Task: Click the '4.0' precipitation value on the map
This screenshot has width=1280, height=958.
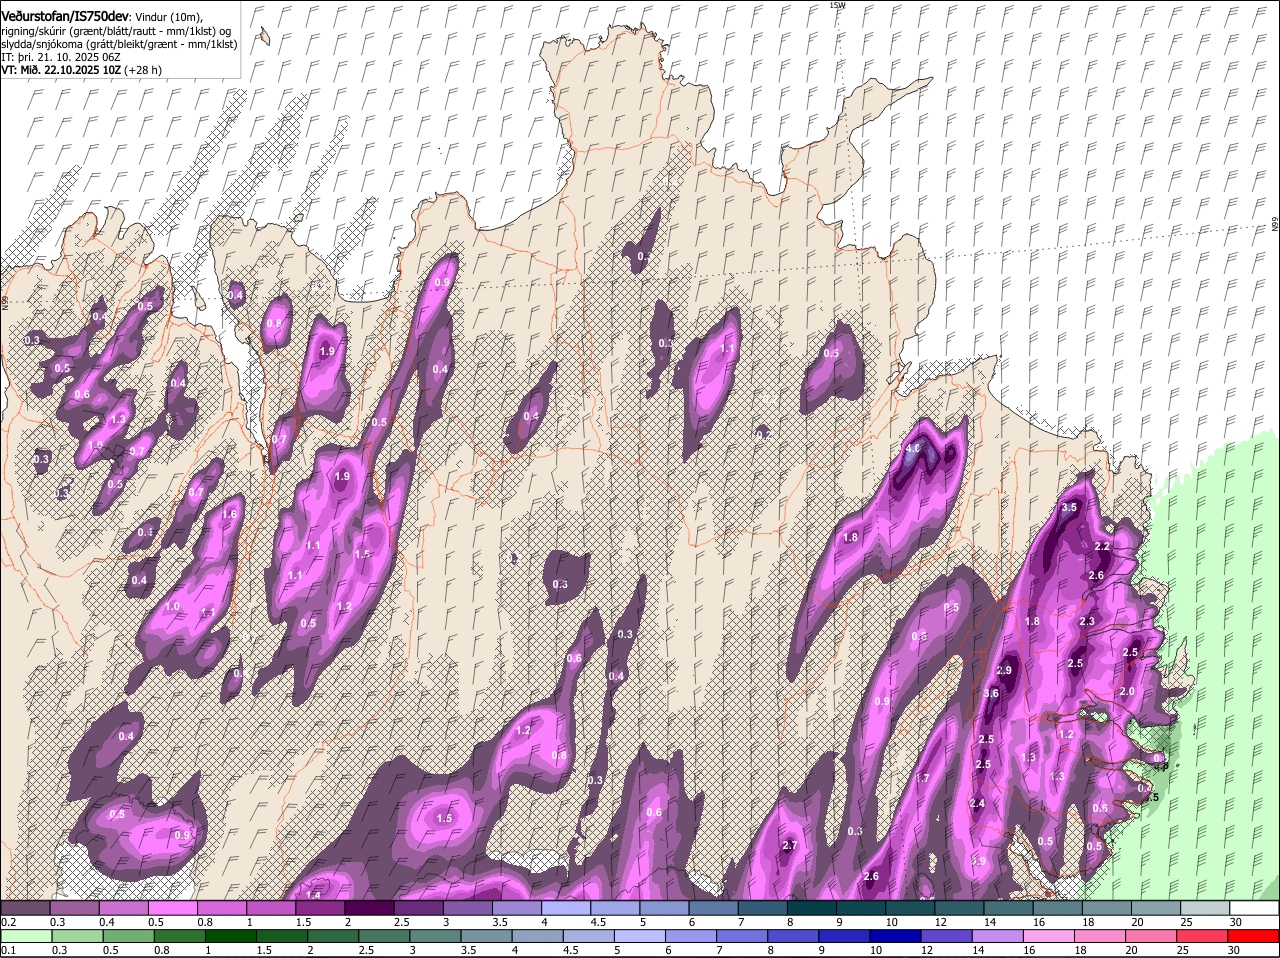Action: pos(912,450)
